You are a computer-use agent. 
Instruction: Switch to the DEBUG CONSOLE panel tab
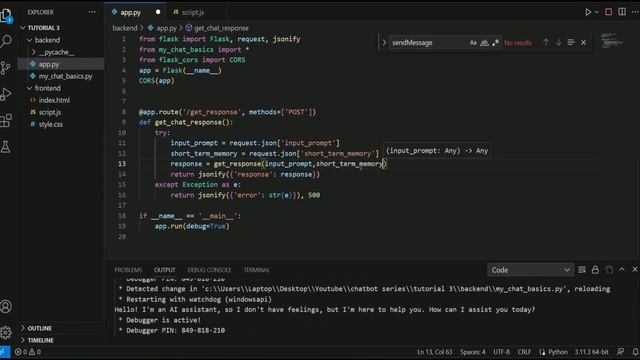pyautogui.click(x=209, y=270)
